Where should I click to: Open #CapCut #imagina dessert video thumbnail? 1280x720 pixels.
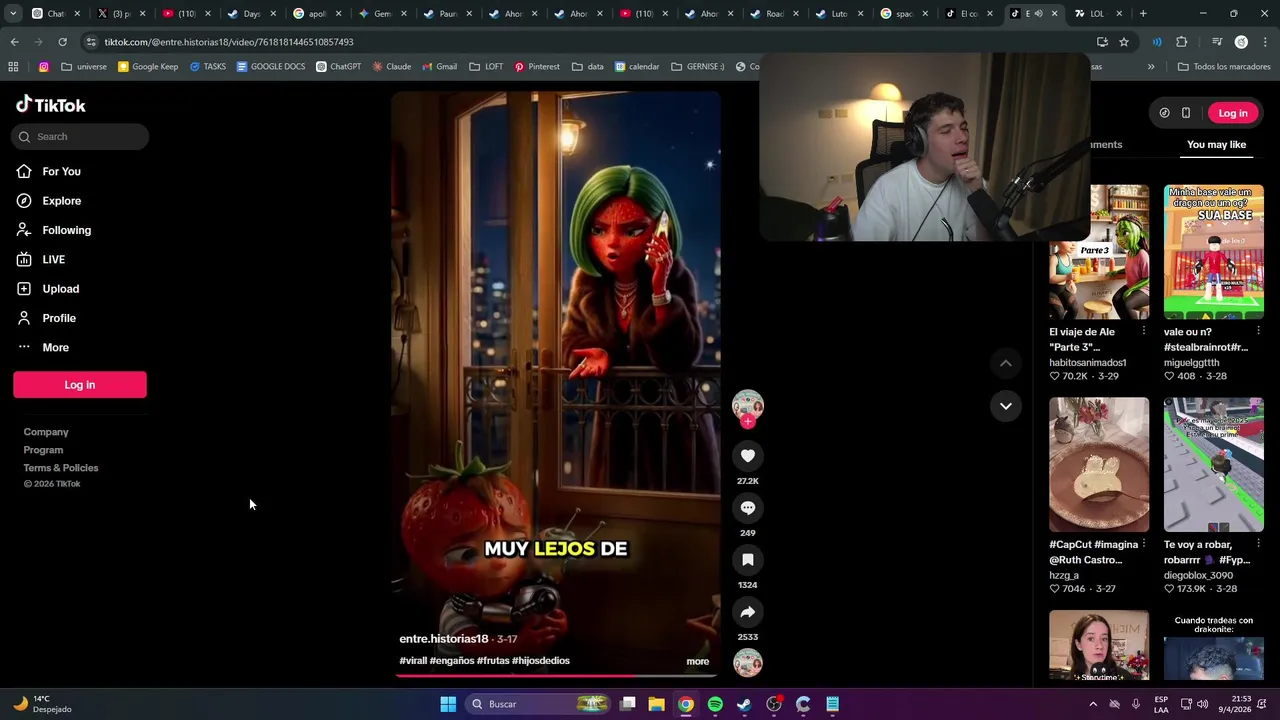point(1099,465)
